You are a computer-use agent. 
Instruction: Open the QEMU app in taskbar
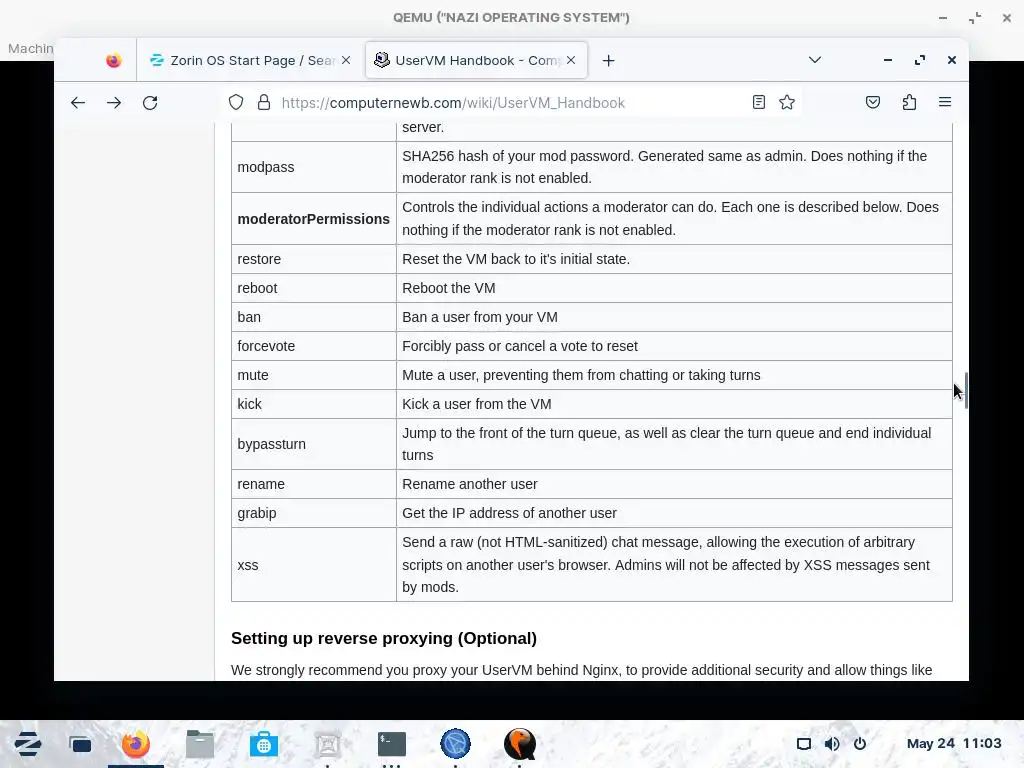520,744
